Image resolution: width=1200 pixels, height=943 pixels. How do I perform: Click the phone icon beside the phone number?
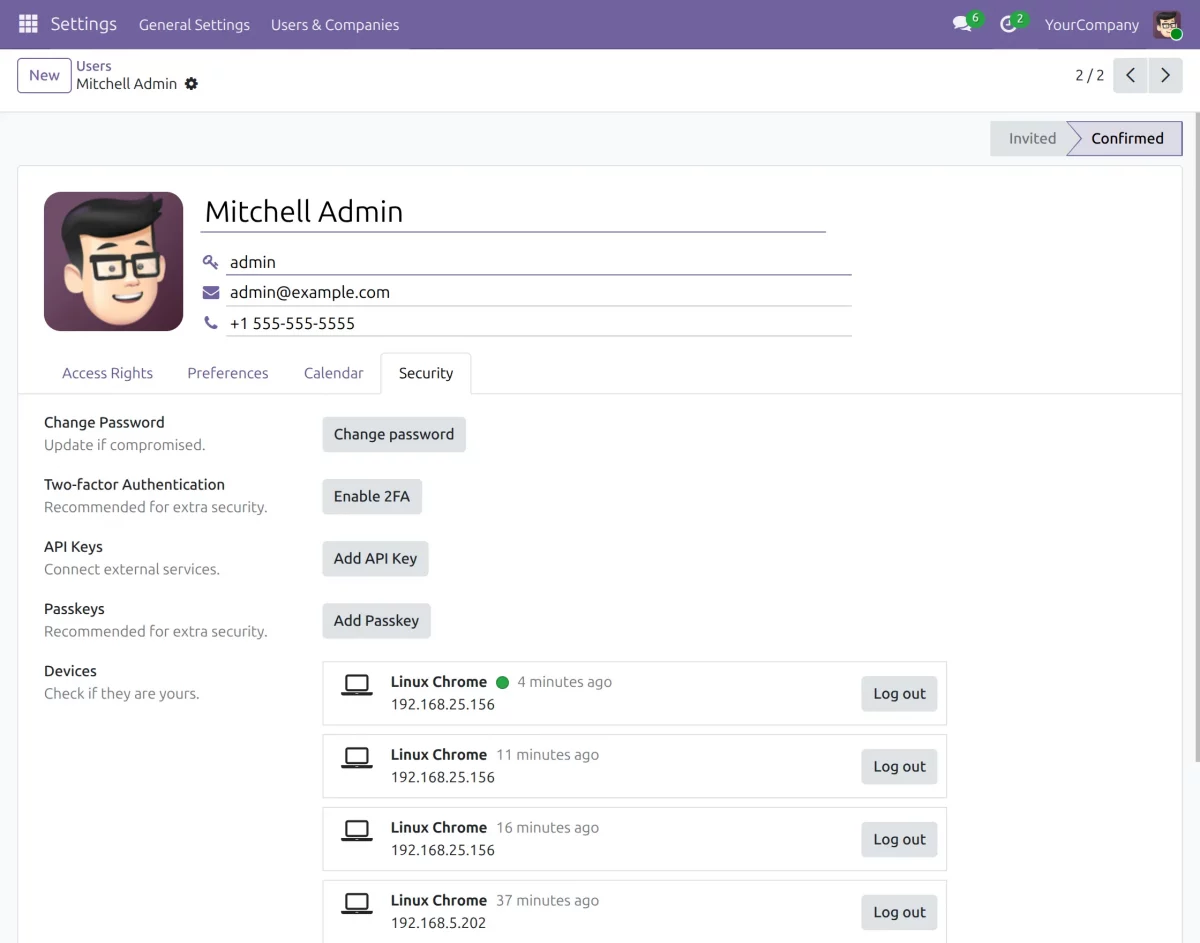tap(211, 323)
